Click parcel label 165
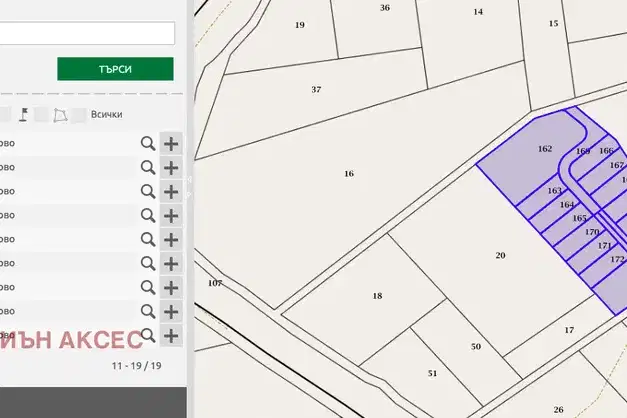 pos(579,218)
